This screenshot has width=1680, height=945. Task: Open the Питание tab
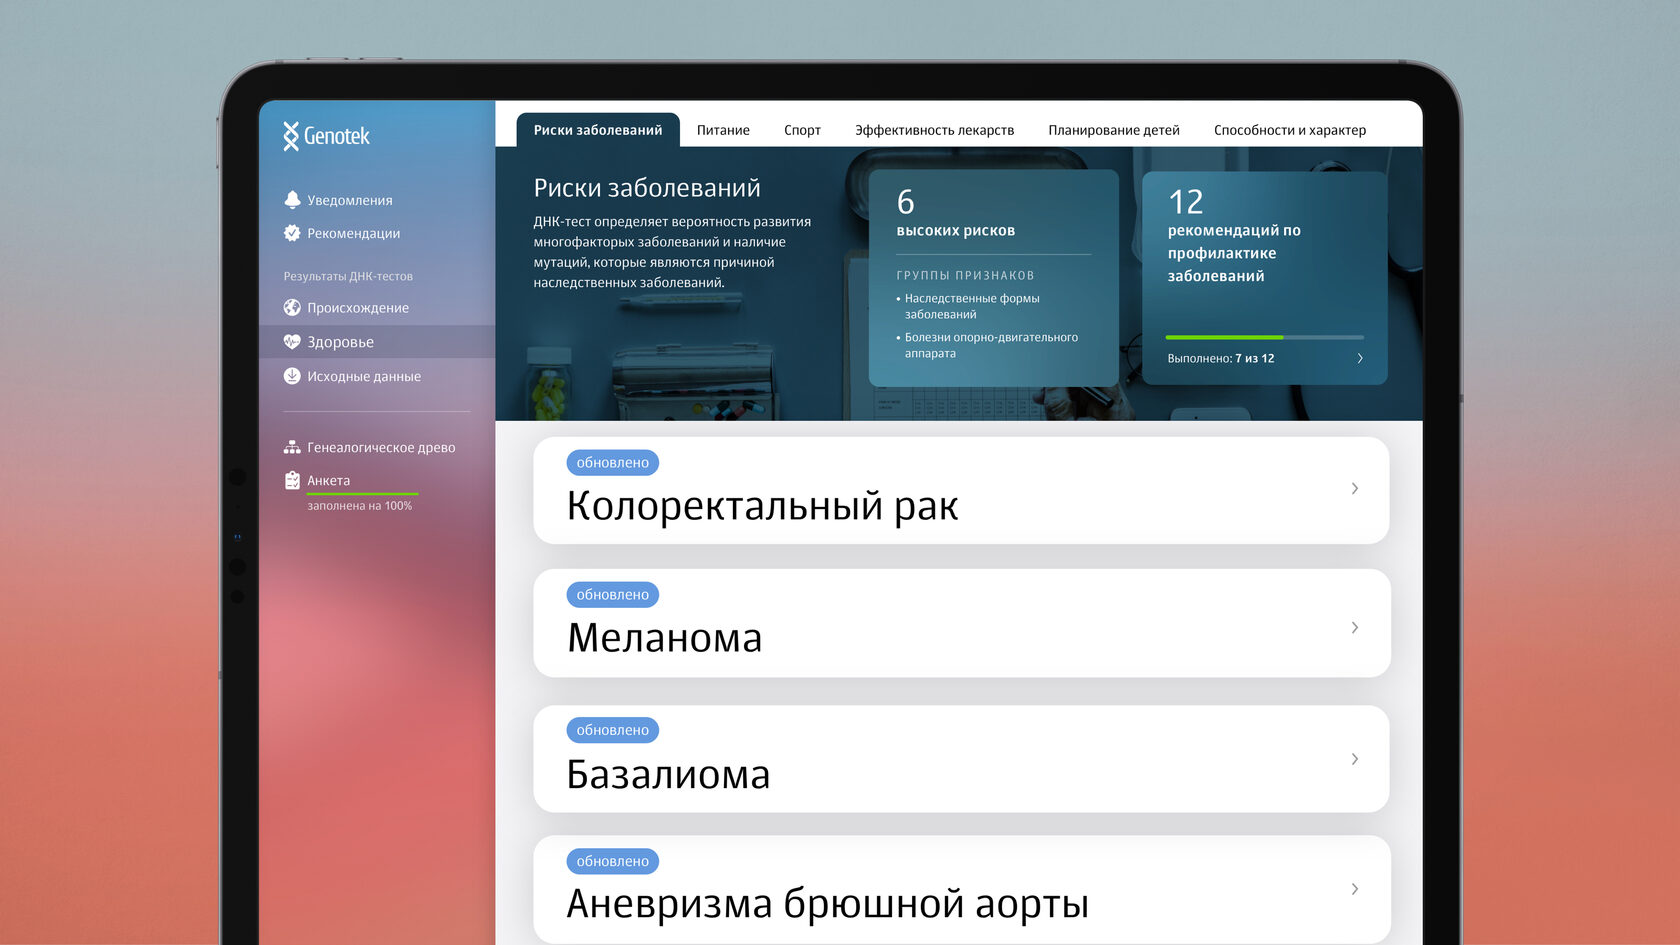[x=723, y=130]
